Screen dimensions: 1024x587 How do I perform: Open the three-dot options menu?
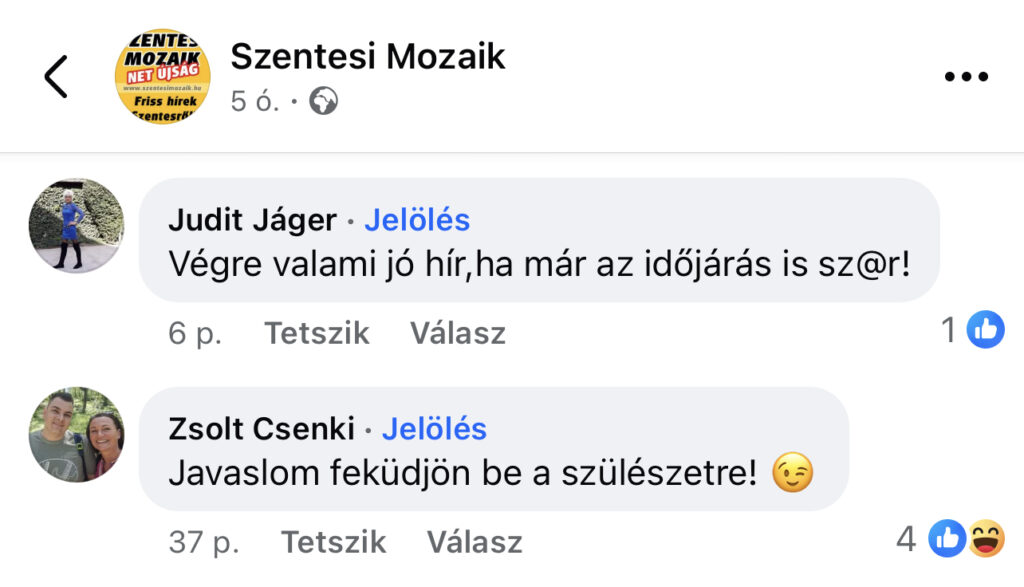point(966,76)
